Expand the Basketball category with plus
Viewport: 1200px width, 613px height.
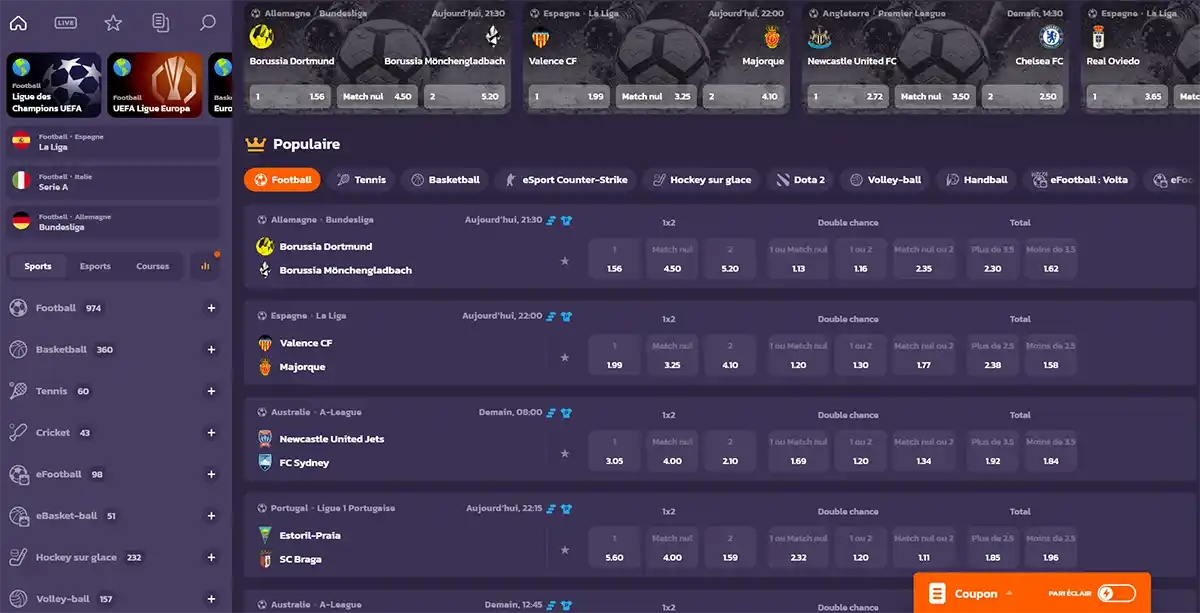[211, 350]
